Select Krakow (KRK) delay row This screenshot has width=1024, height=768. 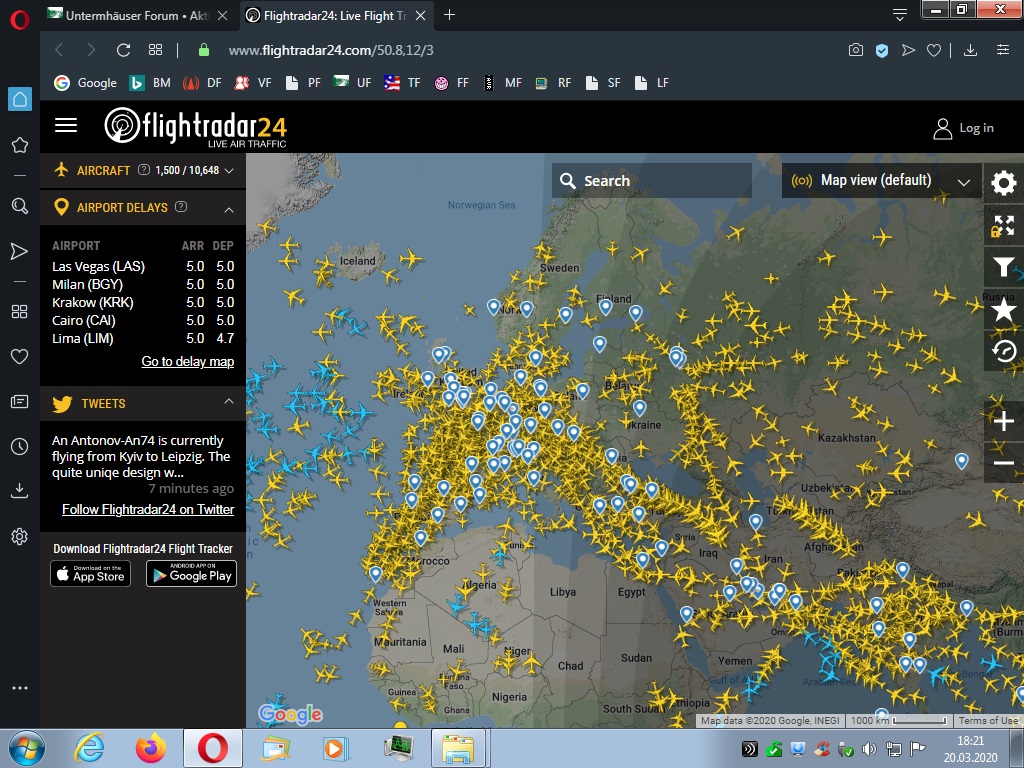point(143,302)
